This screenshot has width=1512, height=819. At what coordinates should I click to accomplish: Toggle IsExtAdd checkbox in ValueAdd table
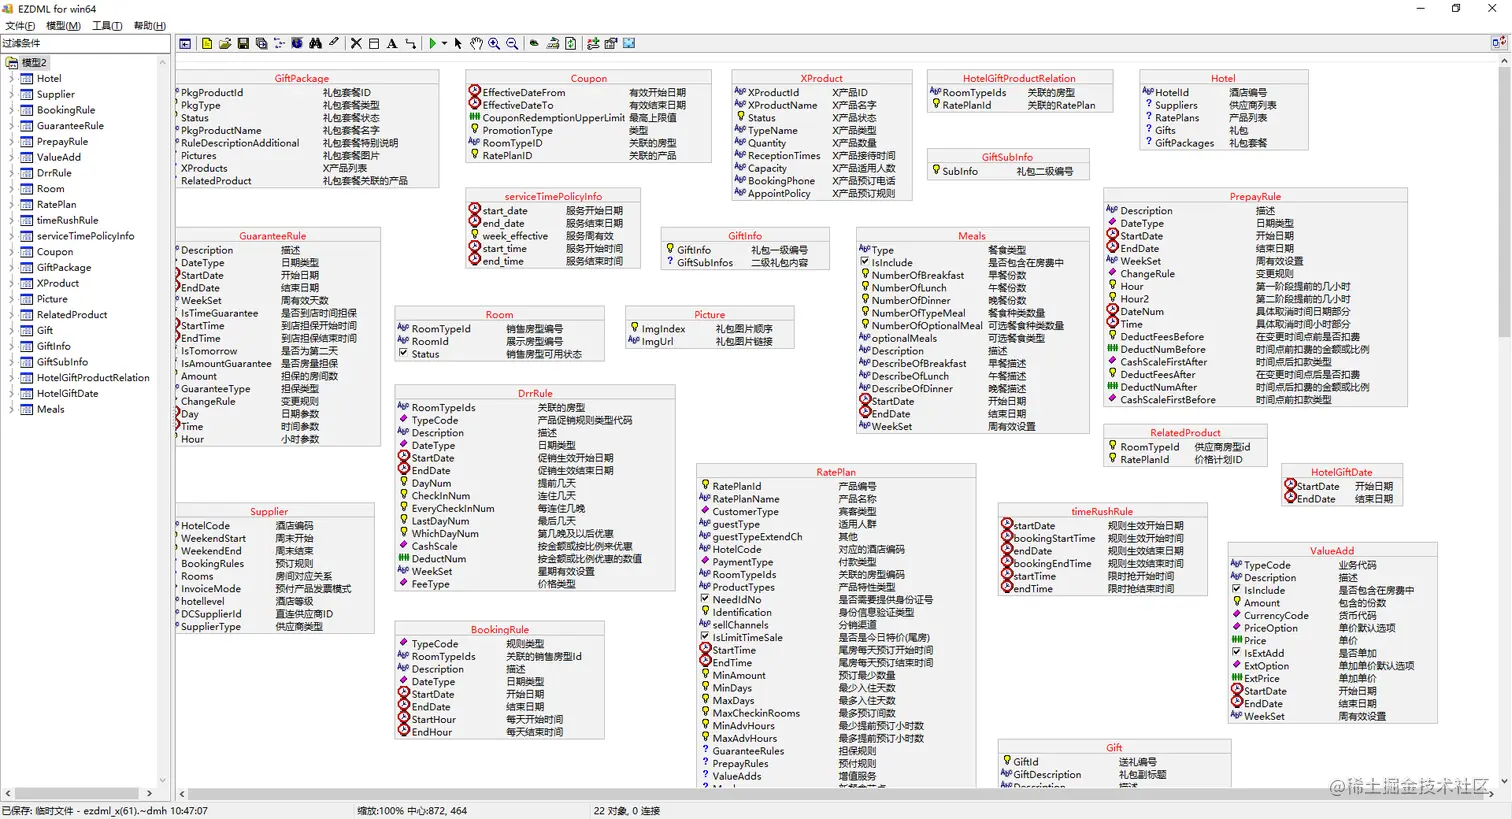pyautogui.click(x=1236, y=653)
